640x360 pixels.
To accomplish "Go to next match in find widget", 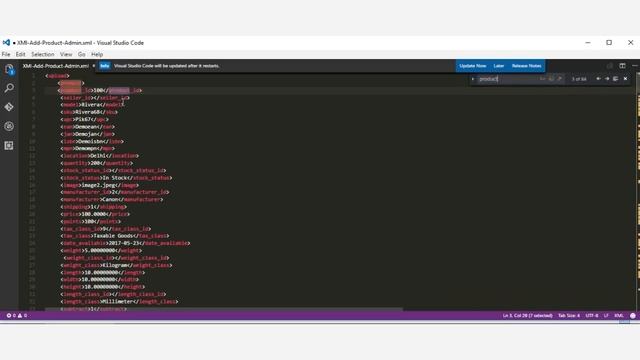I will 607,79.
